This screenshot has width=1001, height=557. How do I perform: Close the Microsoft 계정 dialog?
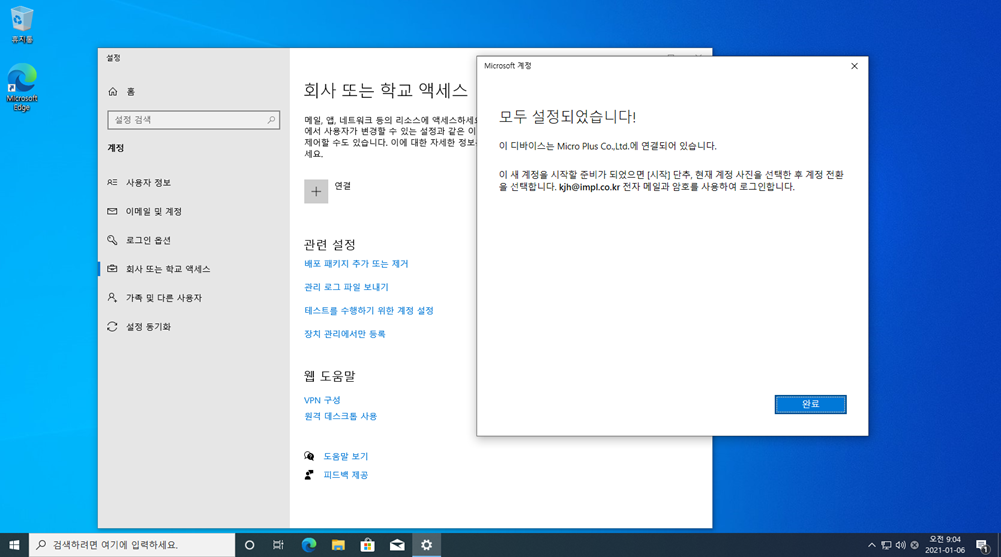pyautogui.click(x=854, y=66)
